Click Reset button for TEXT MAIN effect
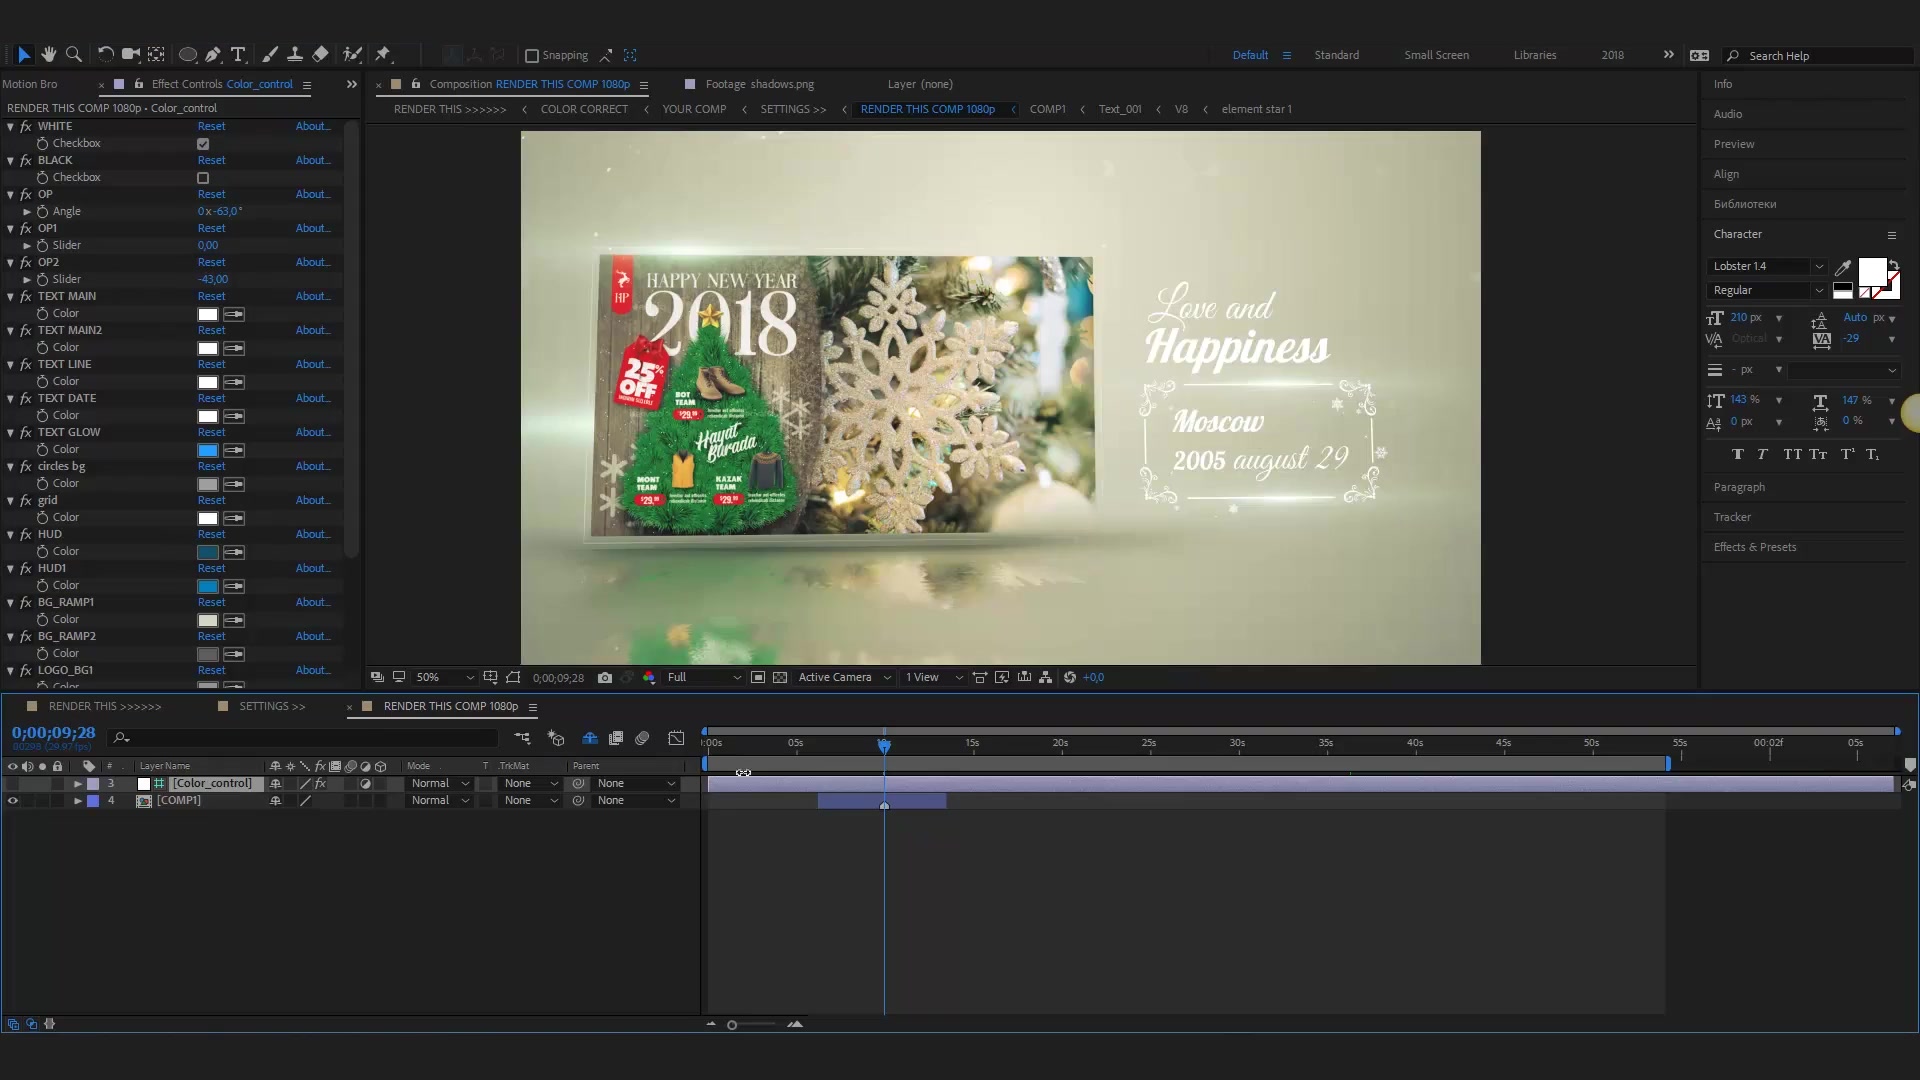 click(x=211, y=295)
